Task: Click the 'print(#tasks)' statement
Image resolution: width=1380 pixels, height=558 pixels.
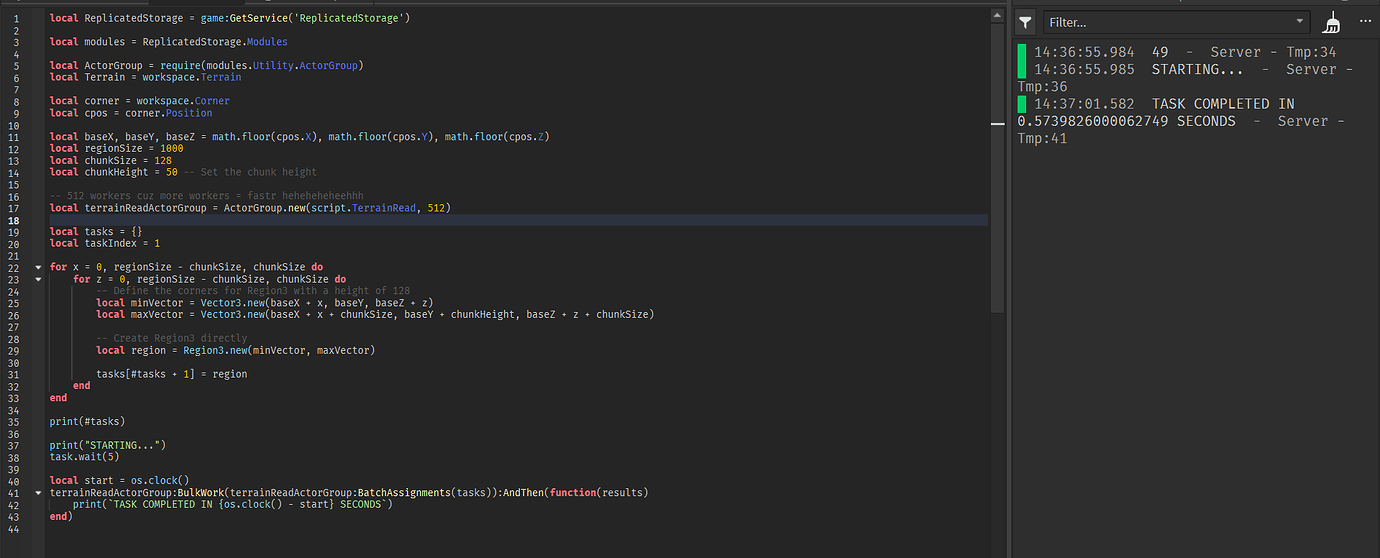Action: pyautogui.click(x=87, y=421)
